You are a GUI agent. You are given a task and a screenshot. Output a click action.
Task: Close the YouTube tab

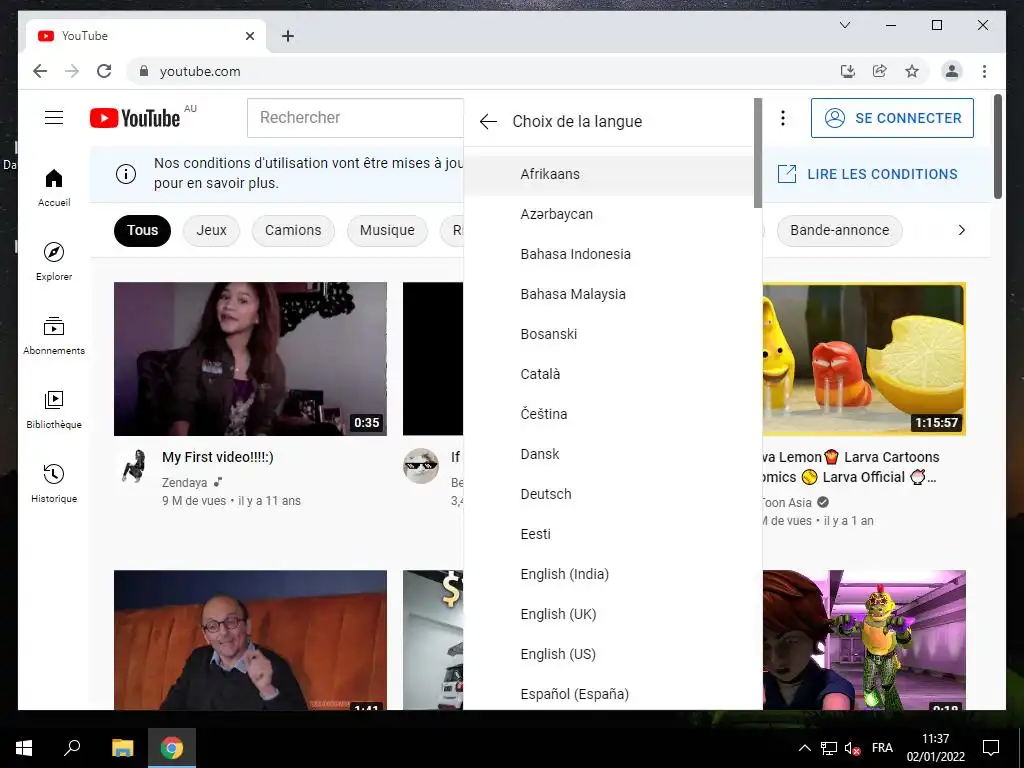[249, 36]
